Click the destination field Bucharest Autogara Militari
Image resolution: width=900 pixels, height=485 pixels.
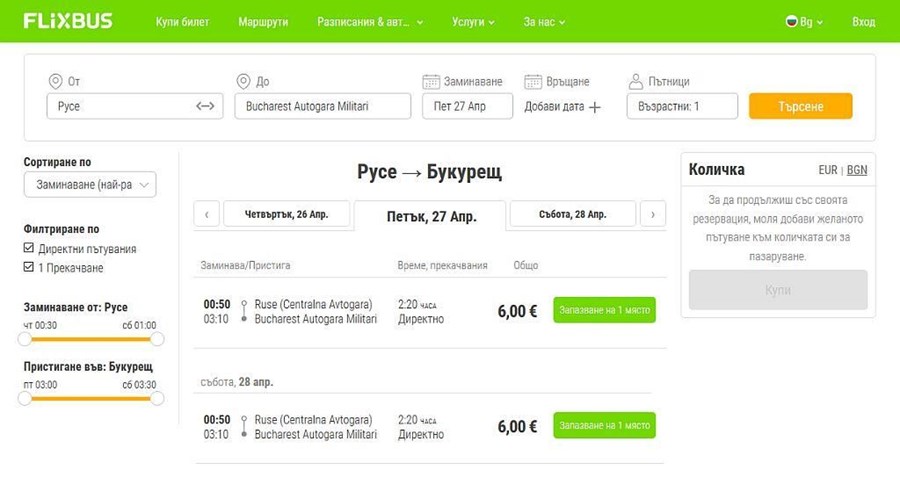[322, 106]
